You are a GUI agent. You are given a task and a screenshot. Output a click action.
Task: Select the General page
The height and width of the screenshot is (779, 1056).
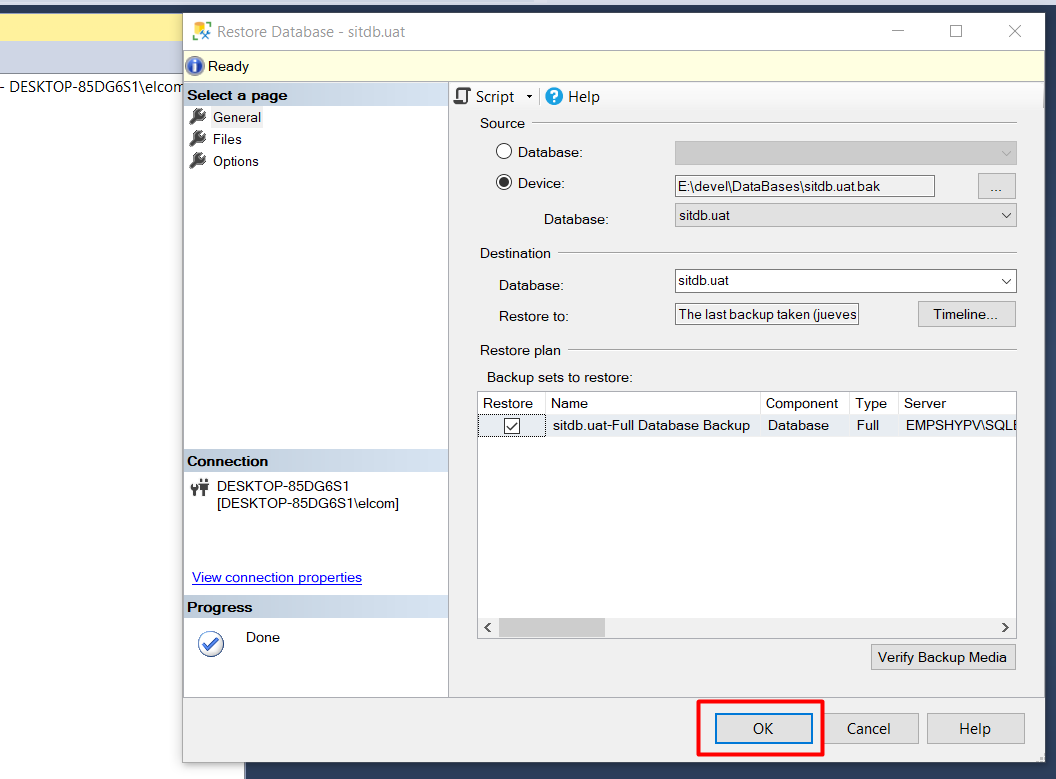click(236, 117)
